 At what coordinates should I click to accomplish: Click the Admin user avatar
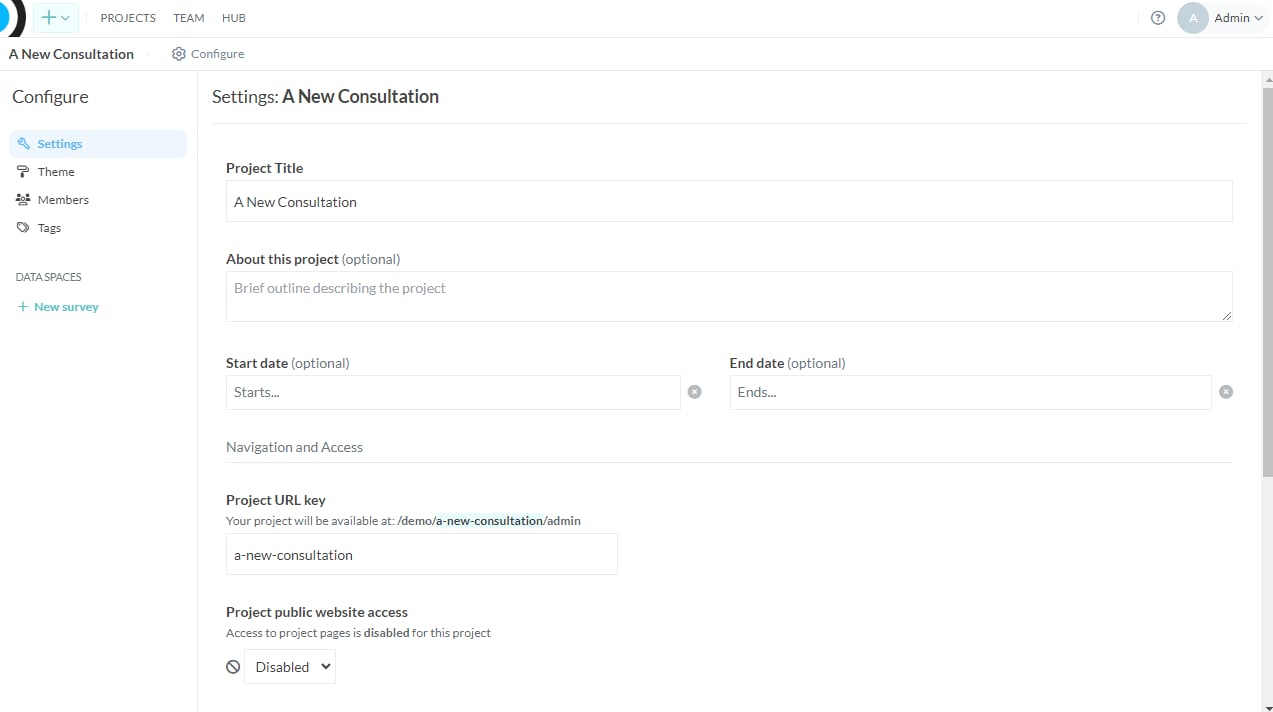pos(1193,18)
